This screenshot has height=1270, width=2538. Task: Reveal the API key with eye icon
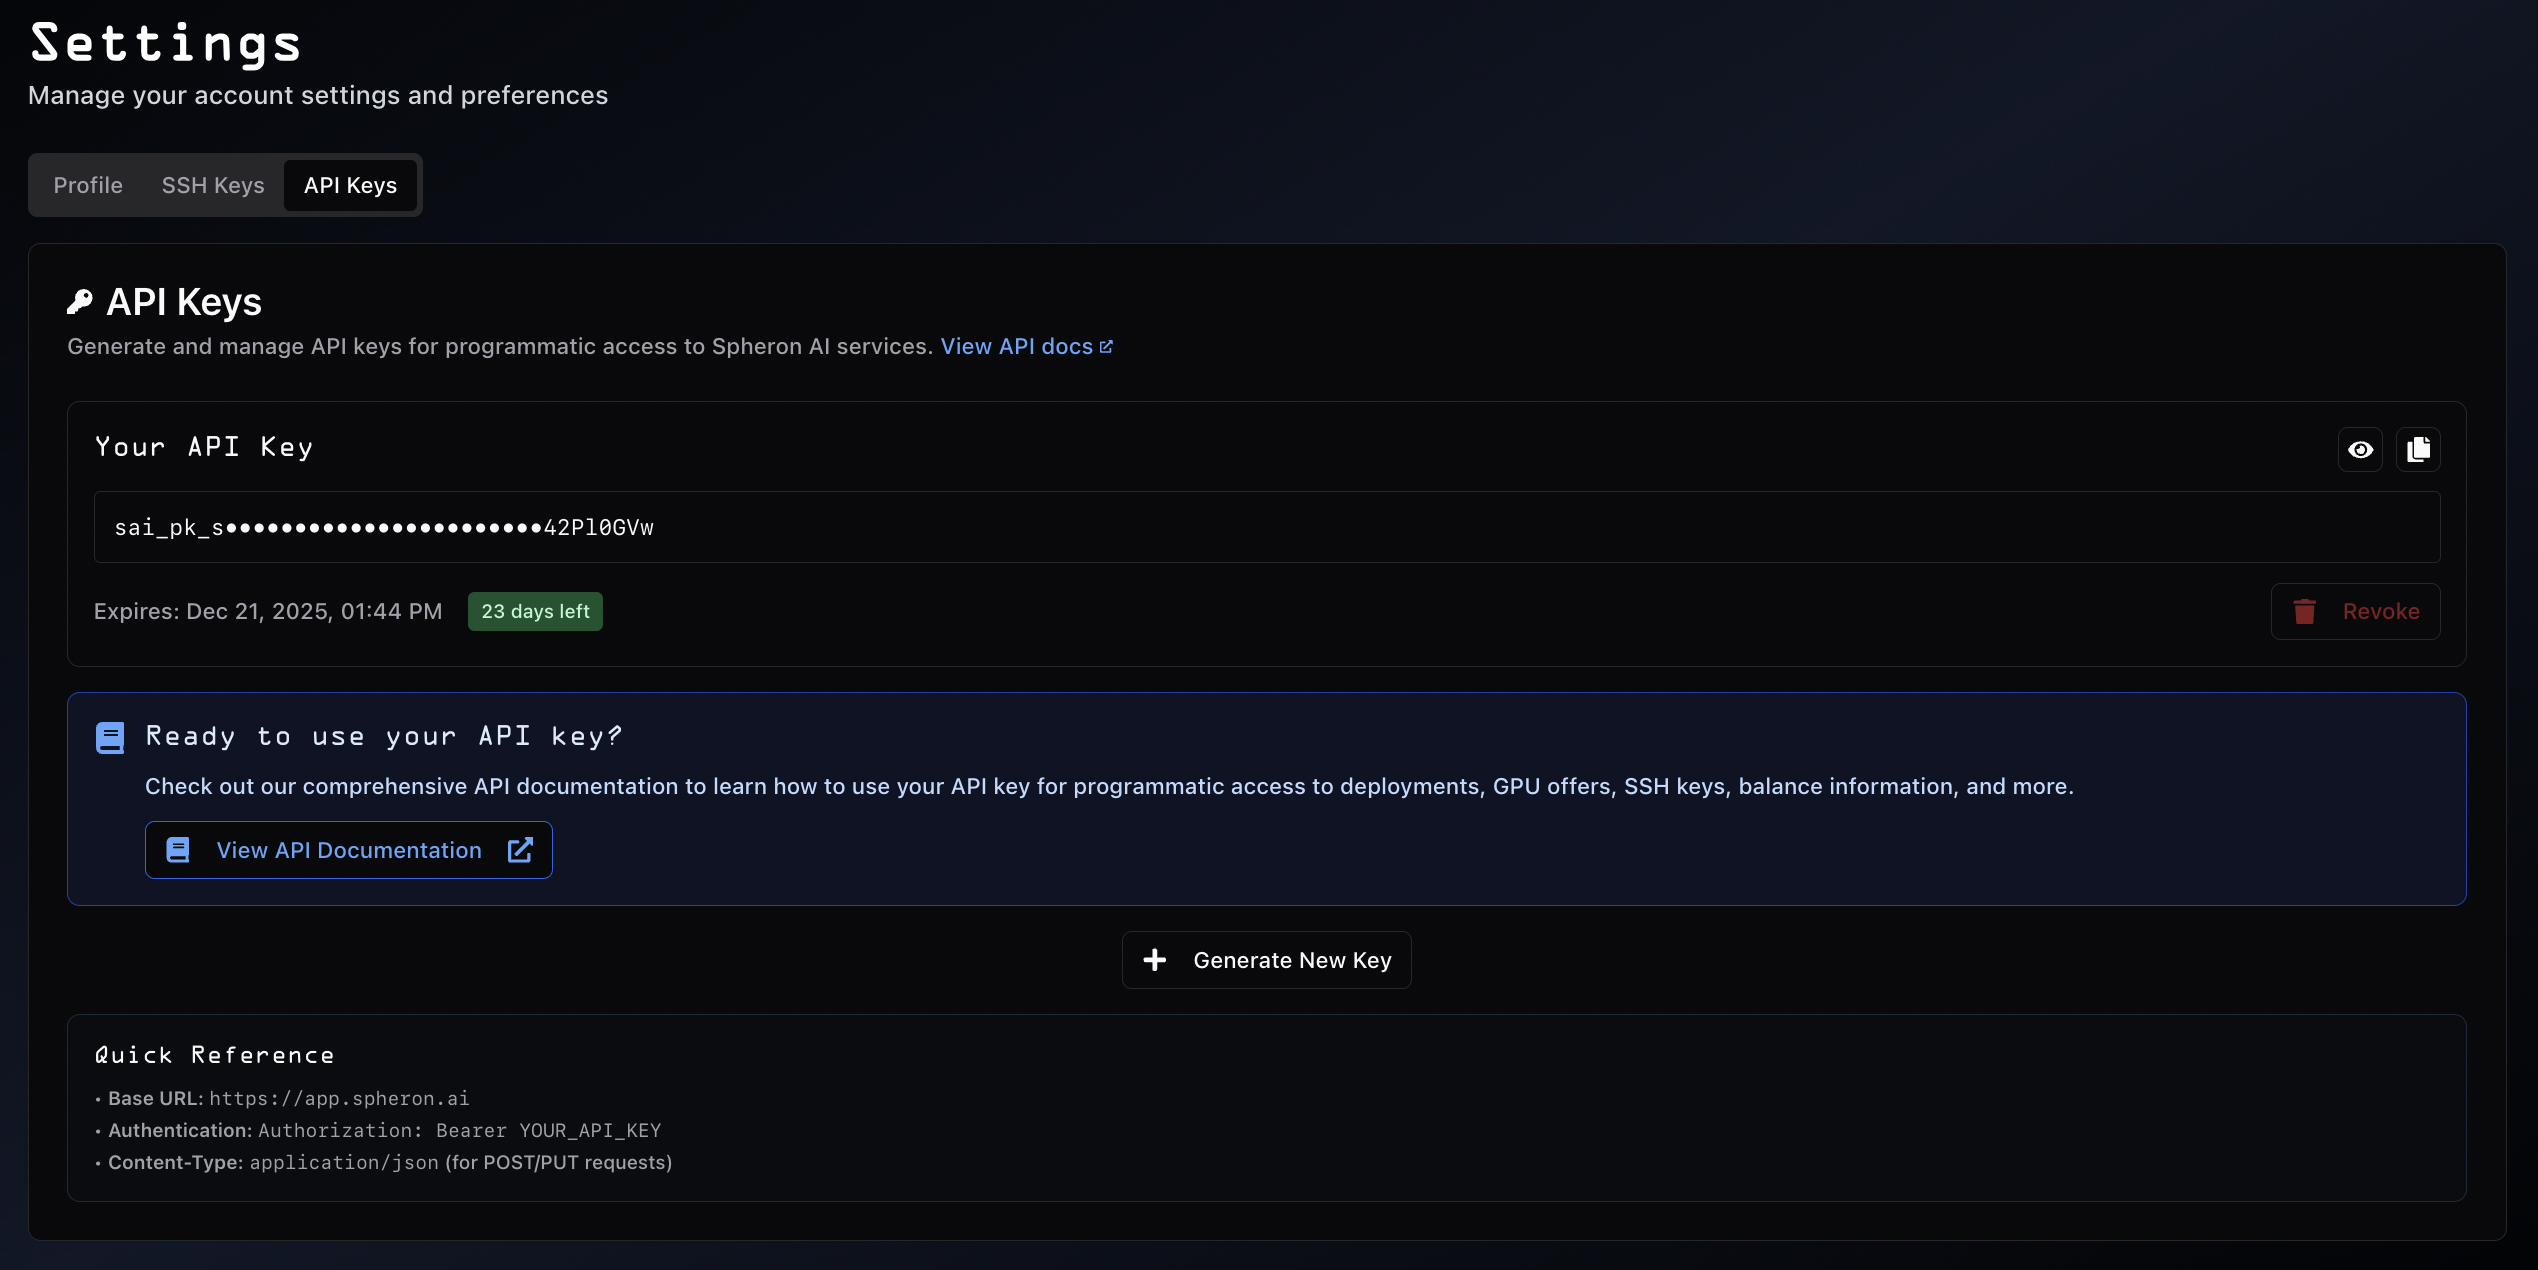[x=2360, y=450]
